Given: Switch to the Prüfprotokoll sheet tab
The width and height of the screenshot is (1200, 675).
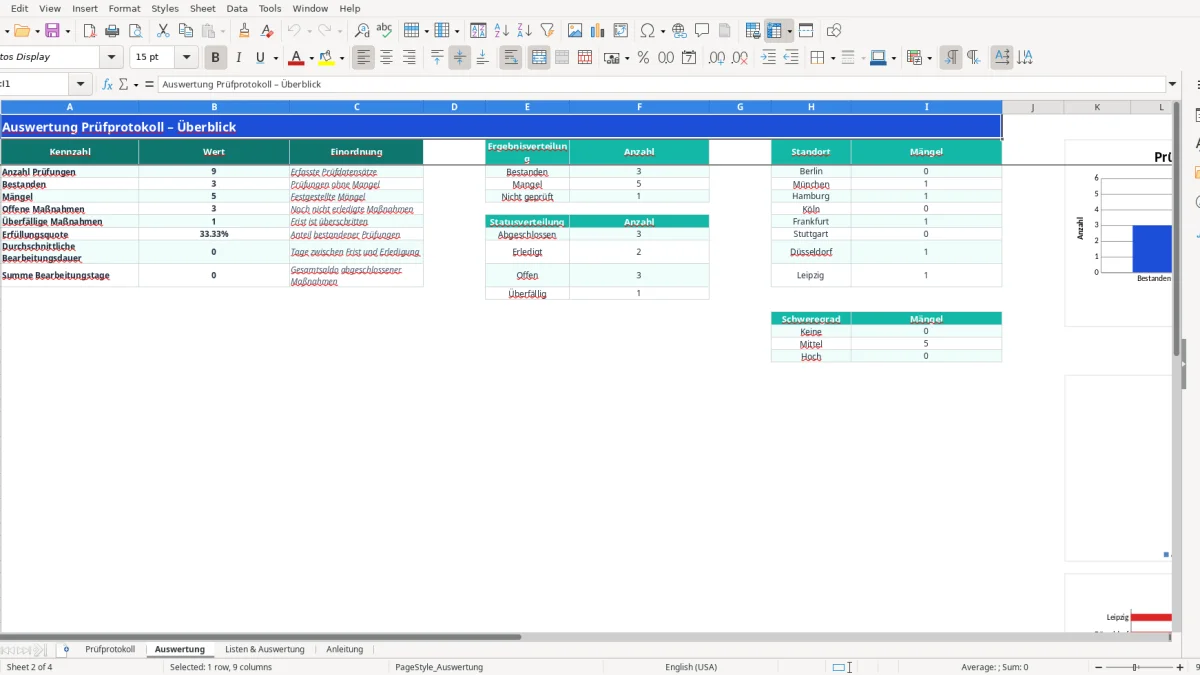Looking at the screenshot, I should [110, 649].
